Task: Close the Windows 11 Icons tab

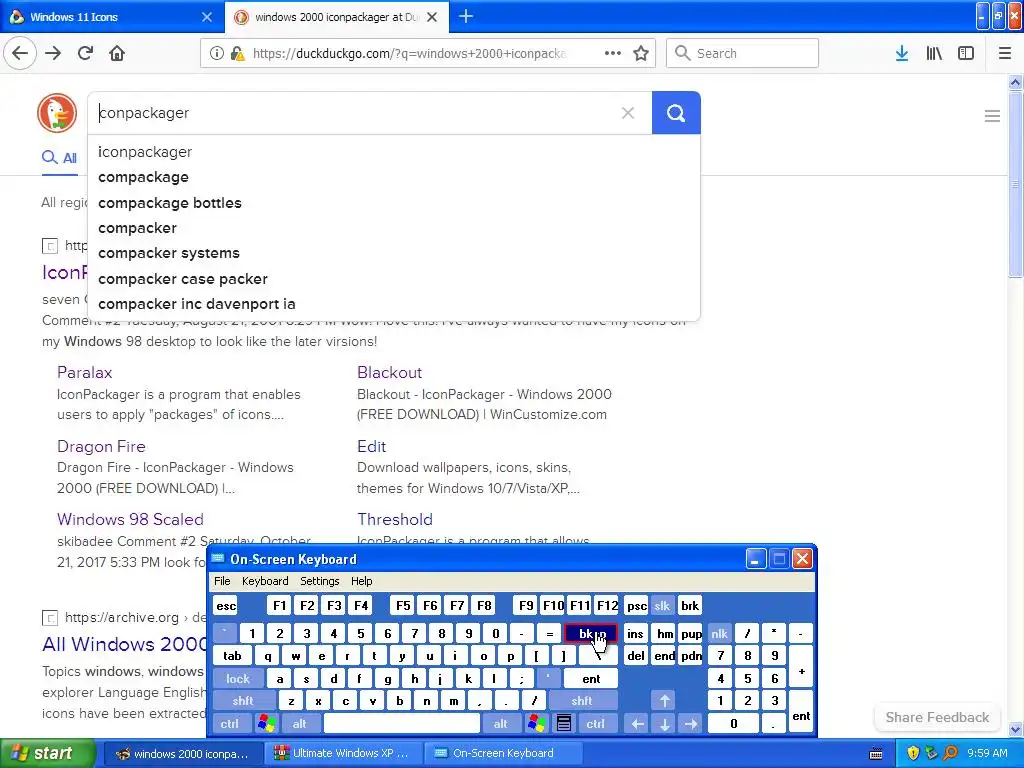Action: click(x=206, y=17)
